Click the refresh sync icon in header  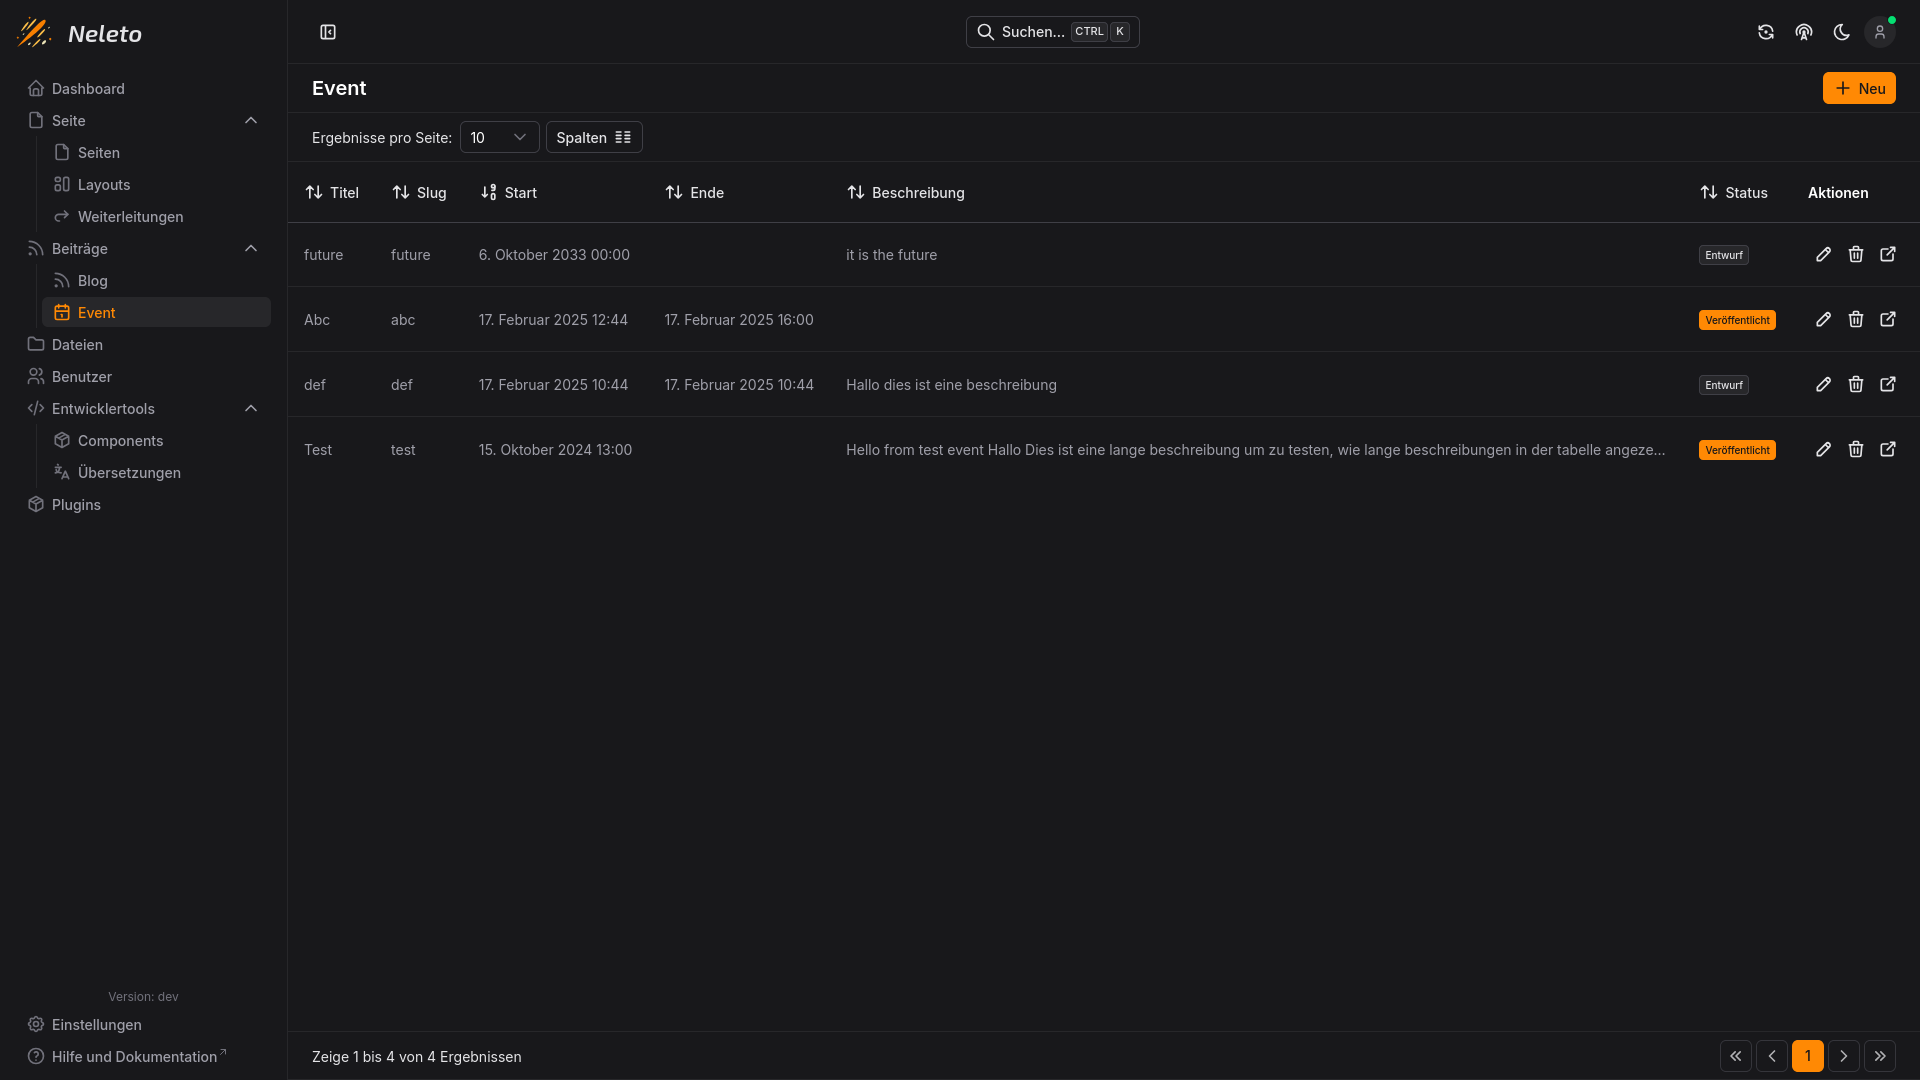click(x=1766, y=32)
